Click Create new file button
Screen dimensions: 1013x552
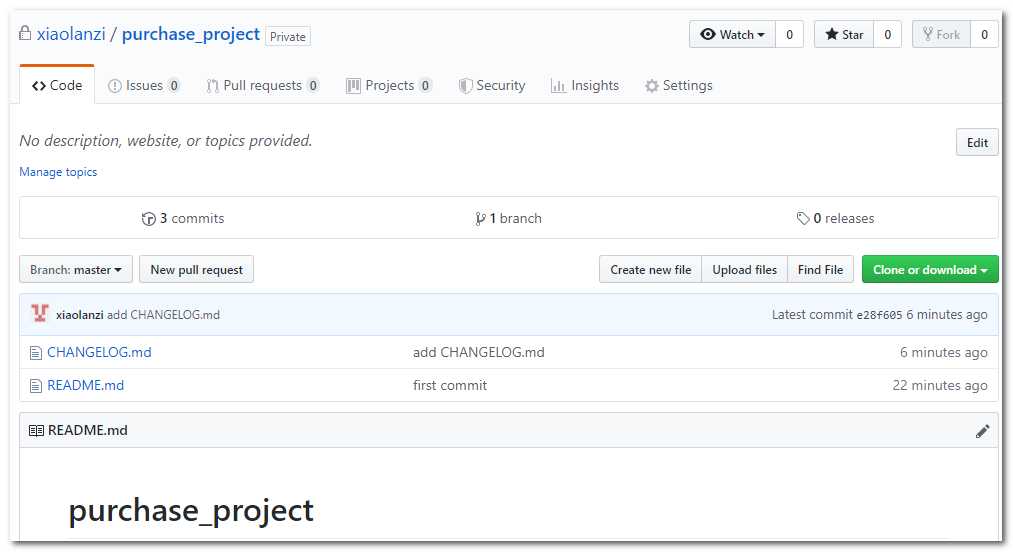[x=651, y=270]
